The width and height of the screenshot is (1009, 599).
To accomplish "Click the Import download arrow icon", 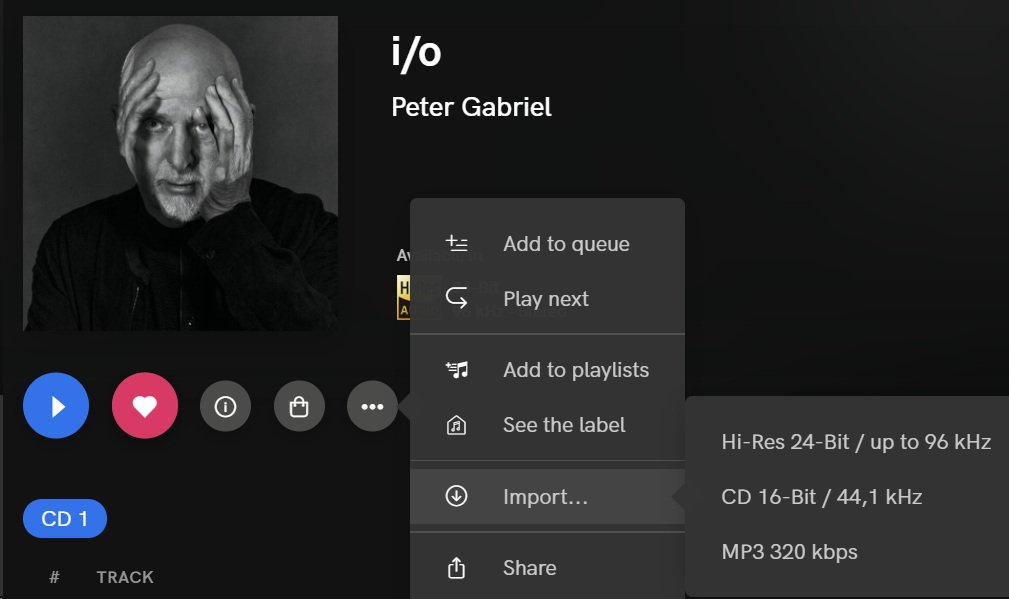I will point(457,497).
